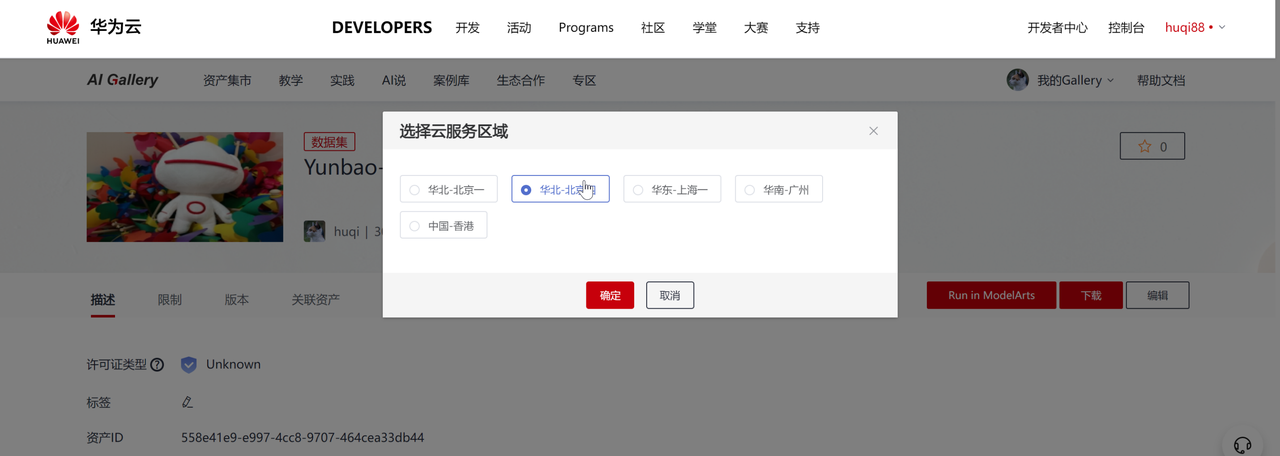Edit tags with the pencil icon
The image size is (1280, 456).
[x=187, y=402]
